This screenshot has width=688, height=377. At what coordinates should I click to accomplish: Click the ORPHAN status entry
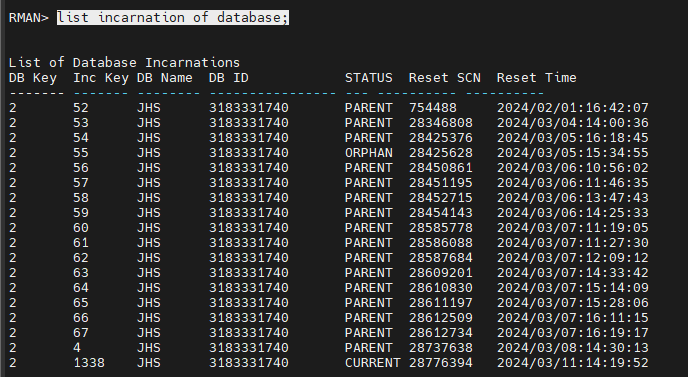coord(369,153)
